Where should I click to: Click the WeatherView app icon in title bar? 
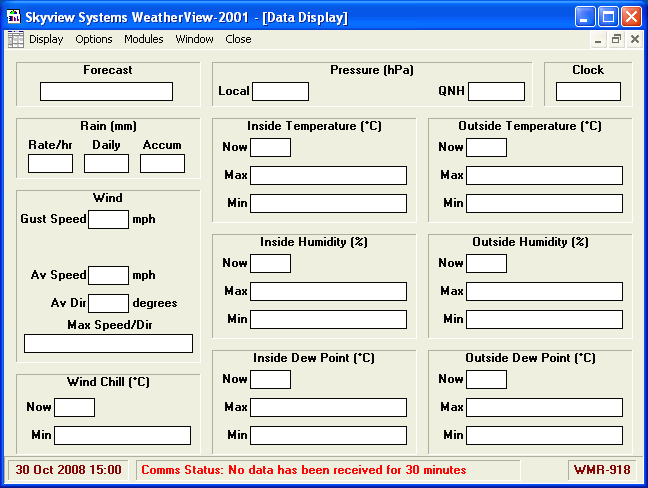pos(14,17)
